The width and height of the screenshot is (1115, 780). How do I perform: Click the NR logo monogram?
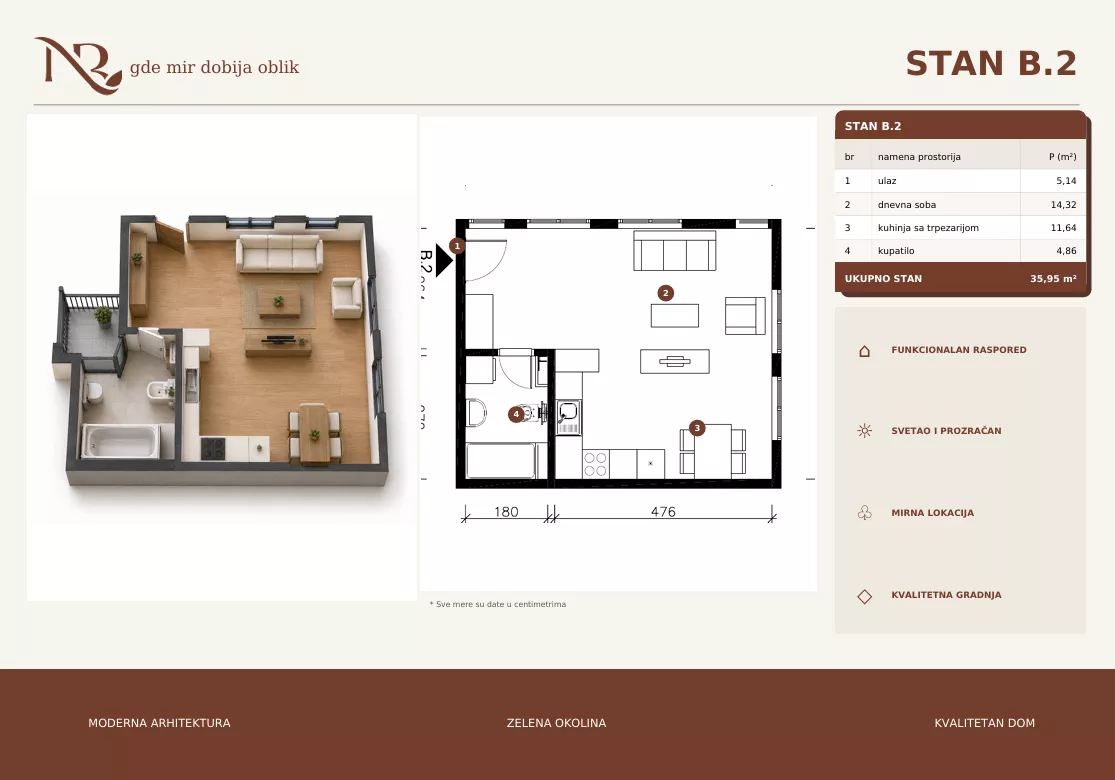click(78, 65)
